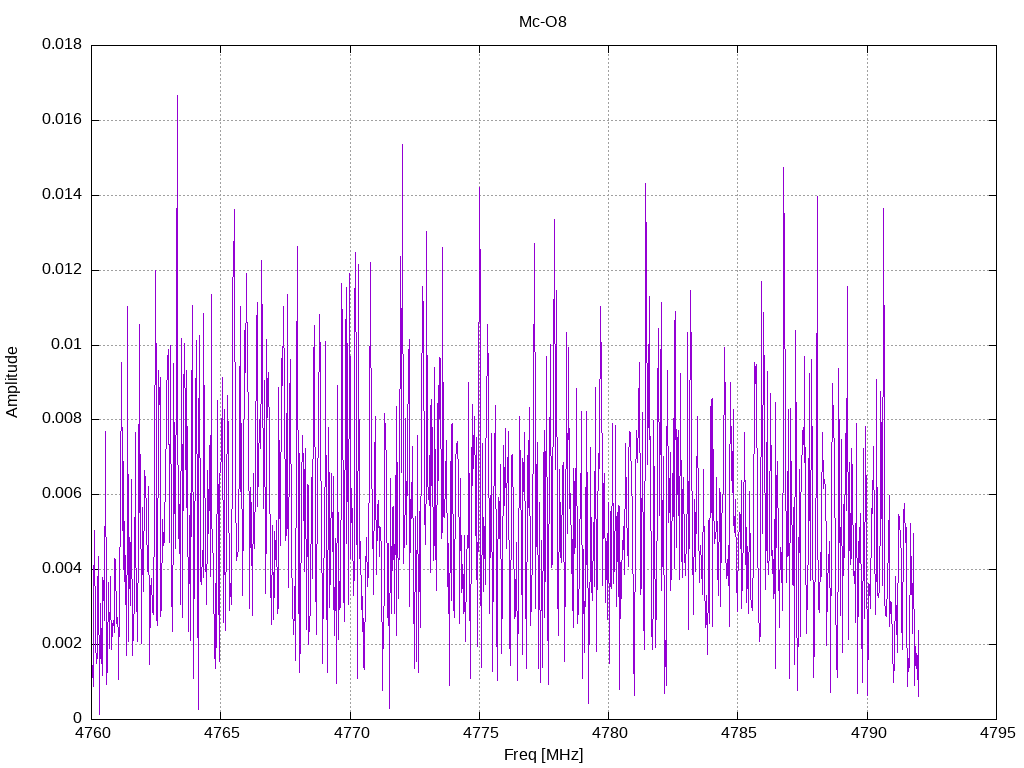Click y-axis tick label 0 at origin
The image size is (1024, 768).
coord(78,718)
